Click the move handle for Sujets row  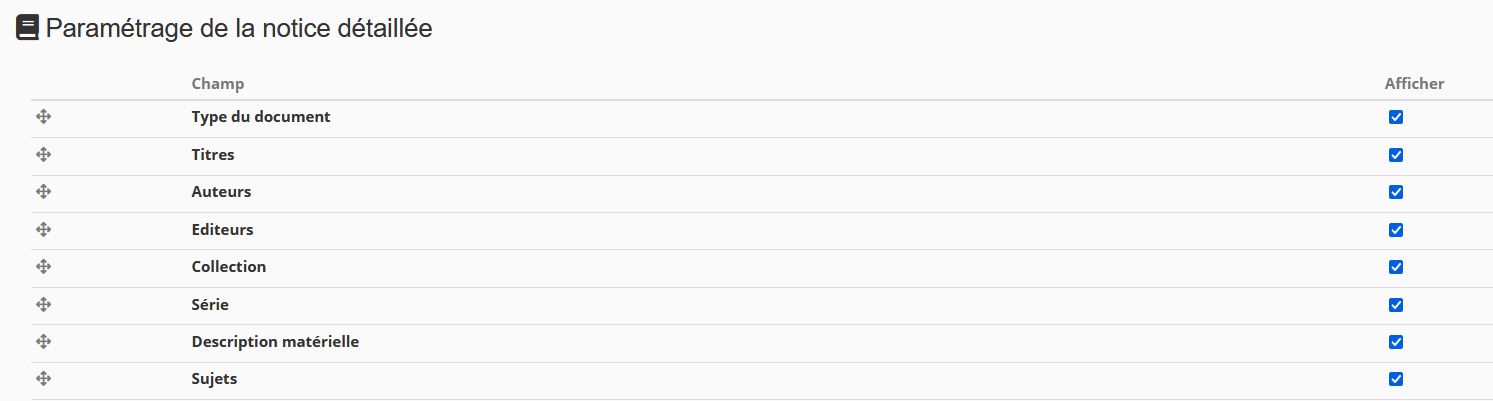tap(43, 379)
